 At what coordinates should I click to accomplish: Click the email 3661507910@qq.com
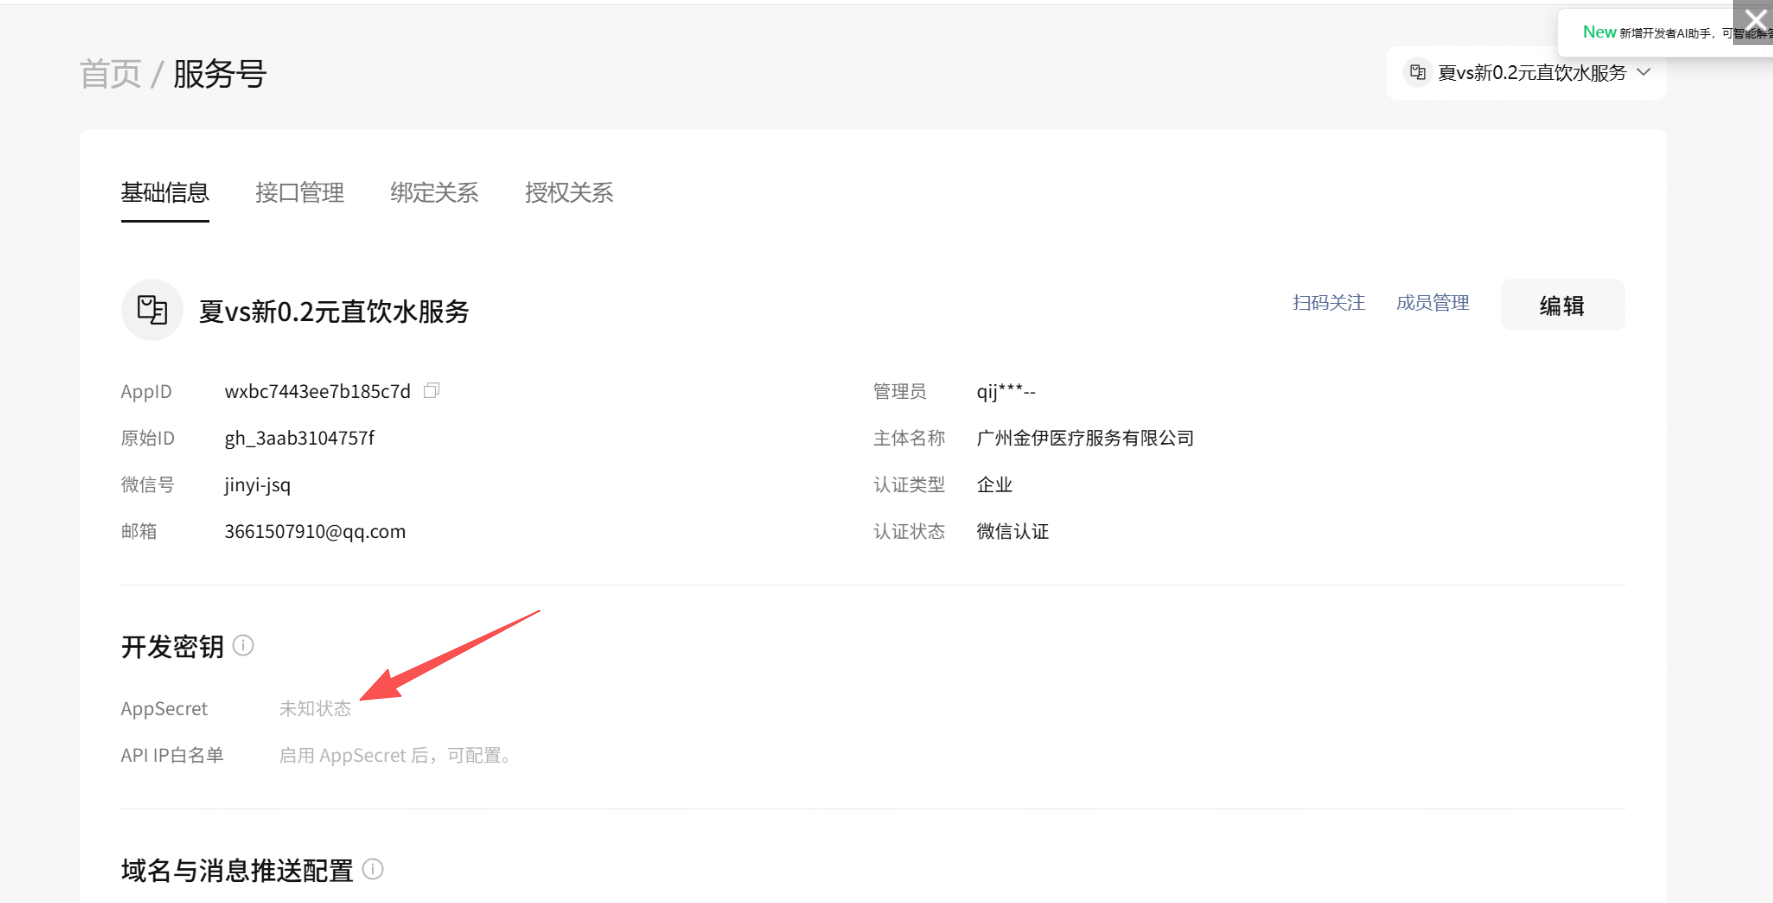point(315,531)
